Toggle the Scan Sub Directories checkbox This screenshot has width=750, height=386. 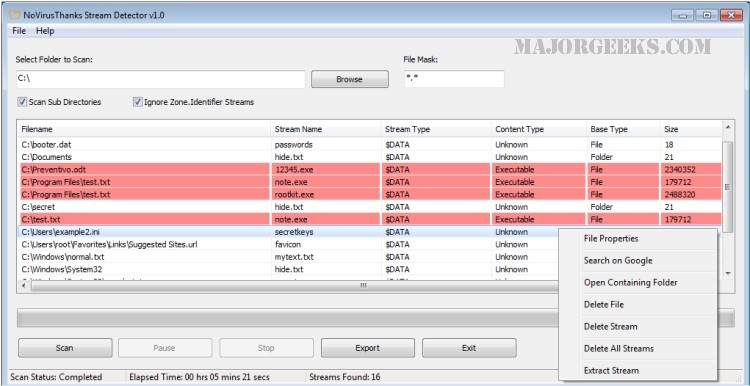[22, 102]
